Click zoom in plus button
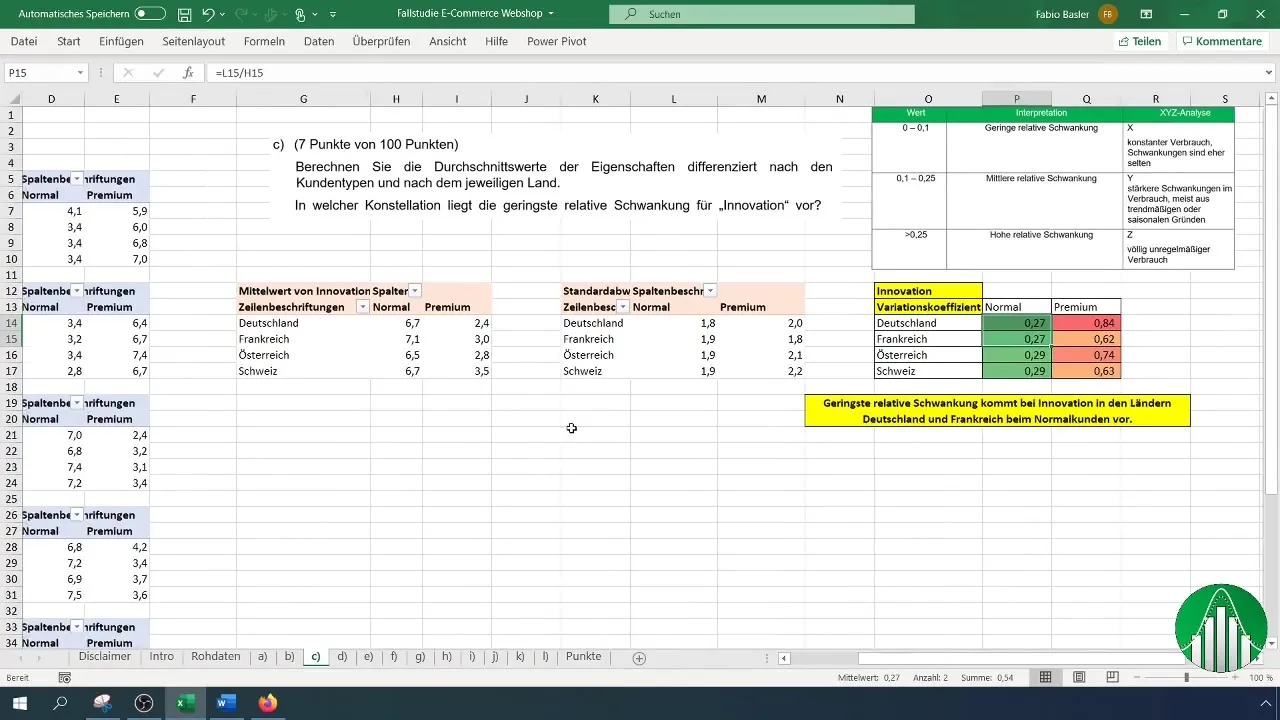The height and width of the screenshot is (720, 1280). [1234, 677]
